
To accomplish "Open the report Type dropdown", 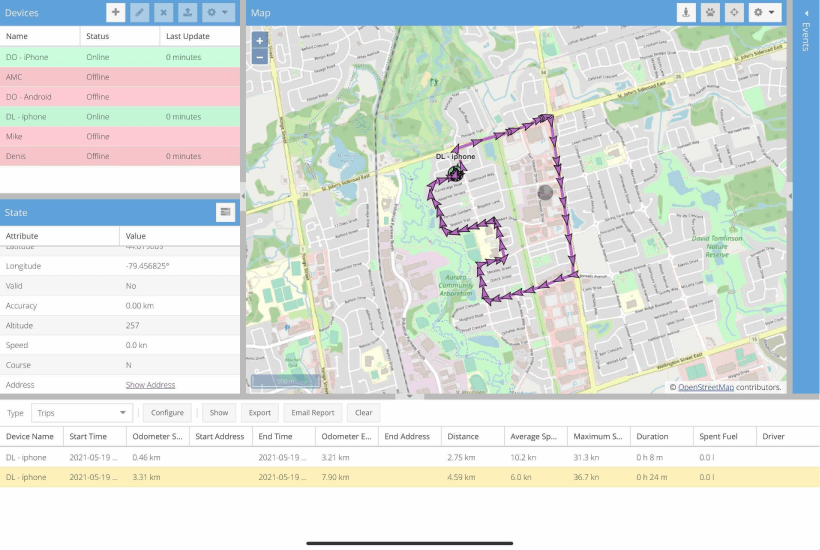I will click(82, 412).
